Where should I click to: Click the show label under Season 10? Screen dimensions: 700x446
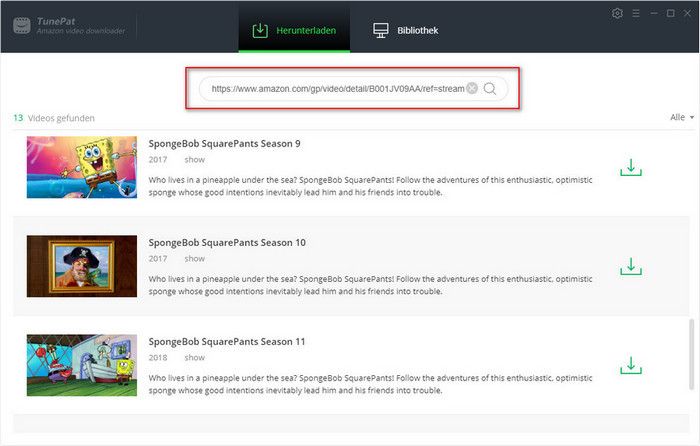click(x=195, y=258)
